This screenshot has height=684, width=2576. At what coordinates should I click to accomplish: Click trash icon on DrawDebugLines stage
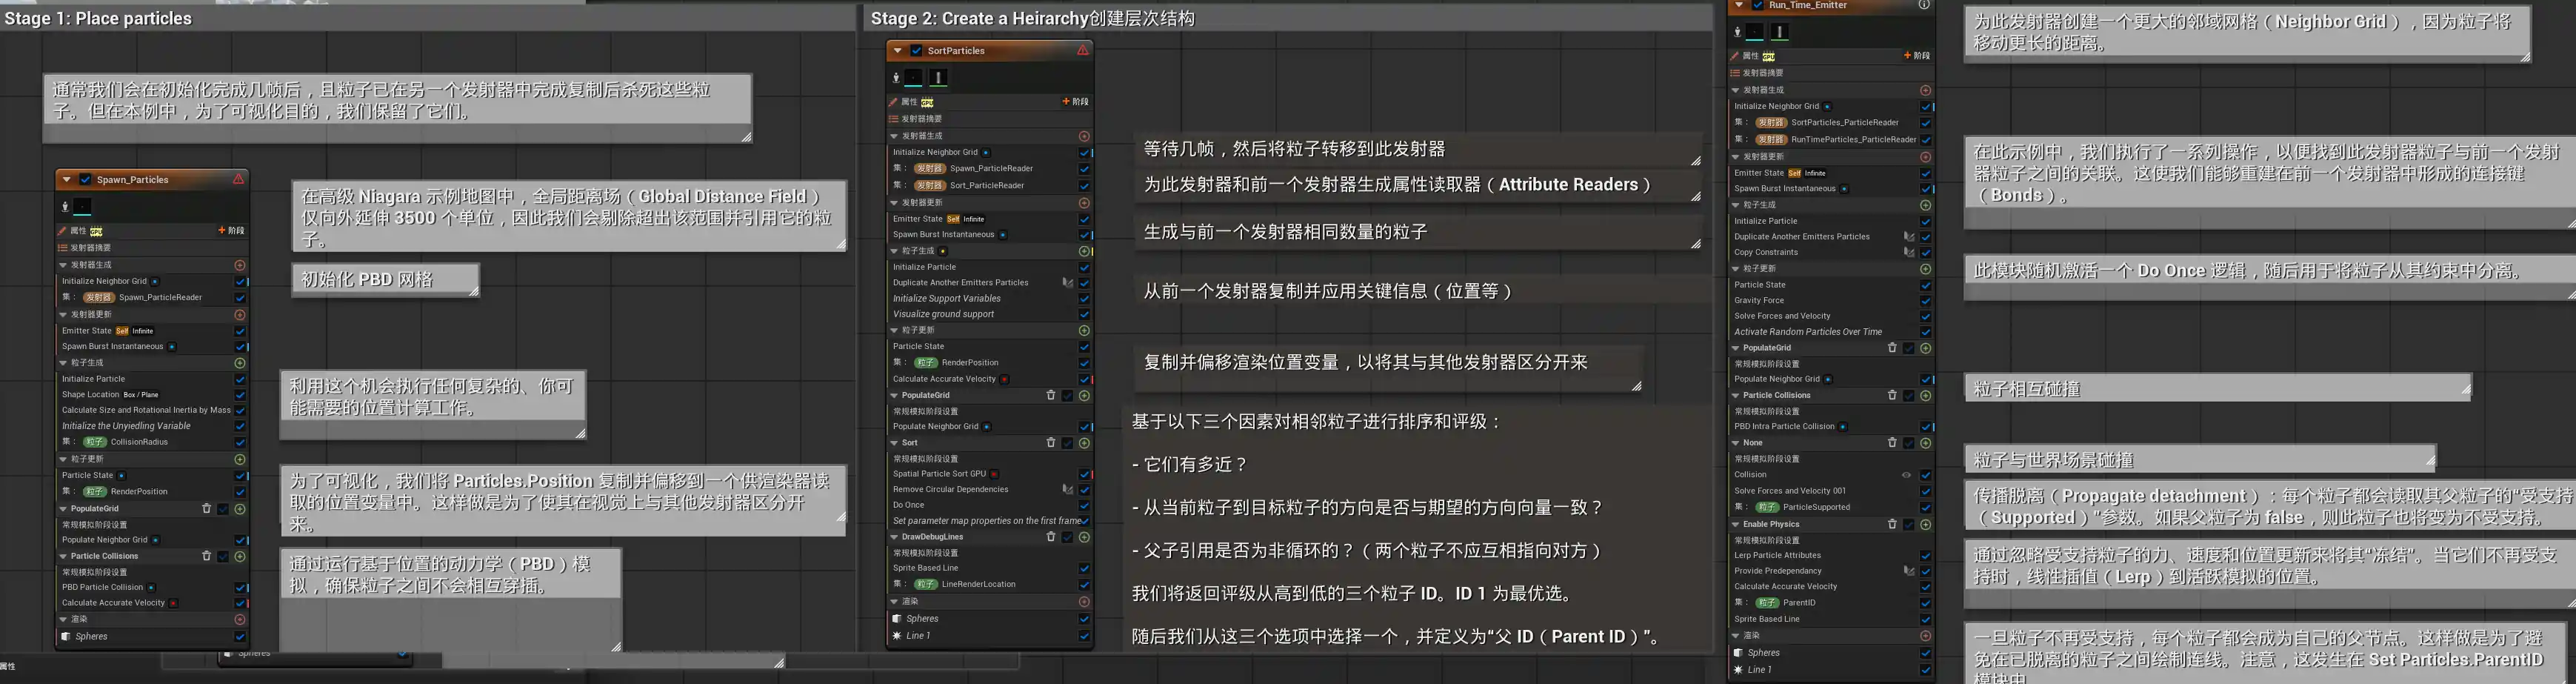pos(1050,537)
